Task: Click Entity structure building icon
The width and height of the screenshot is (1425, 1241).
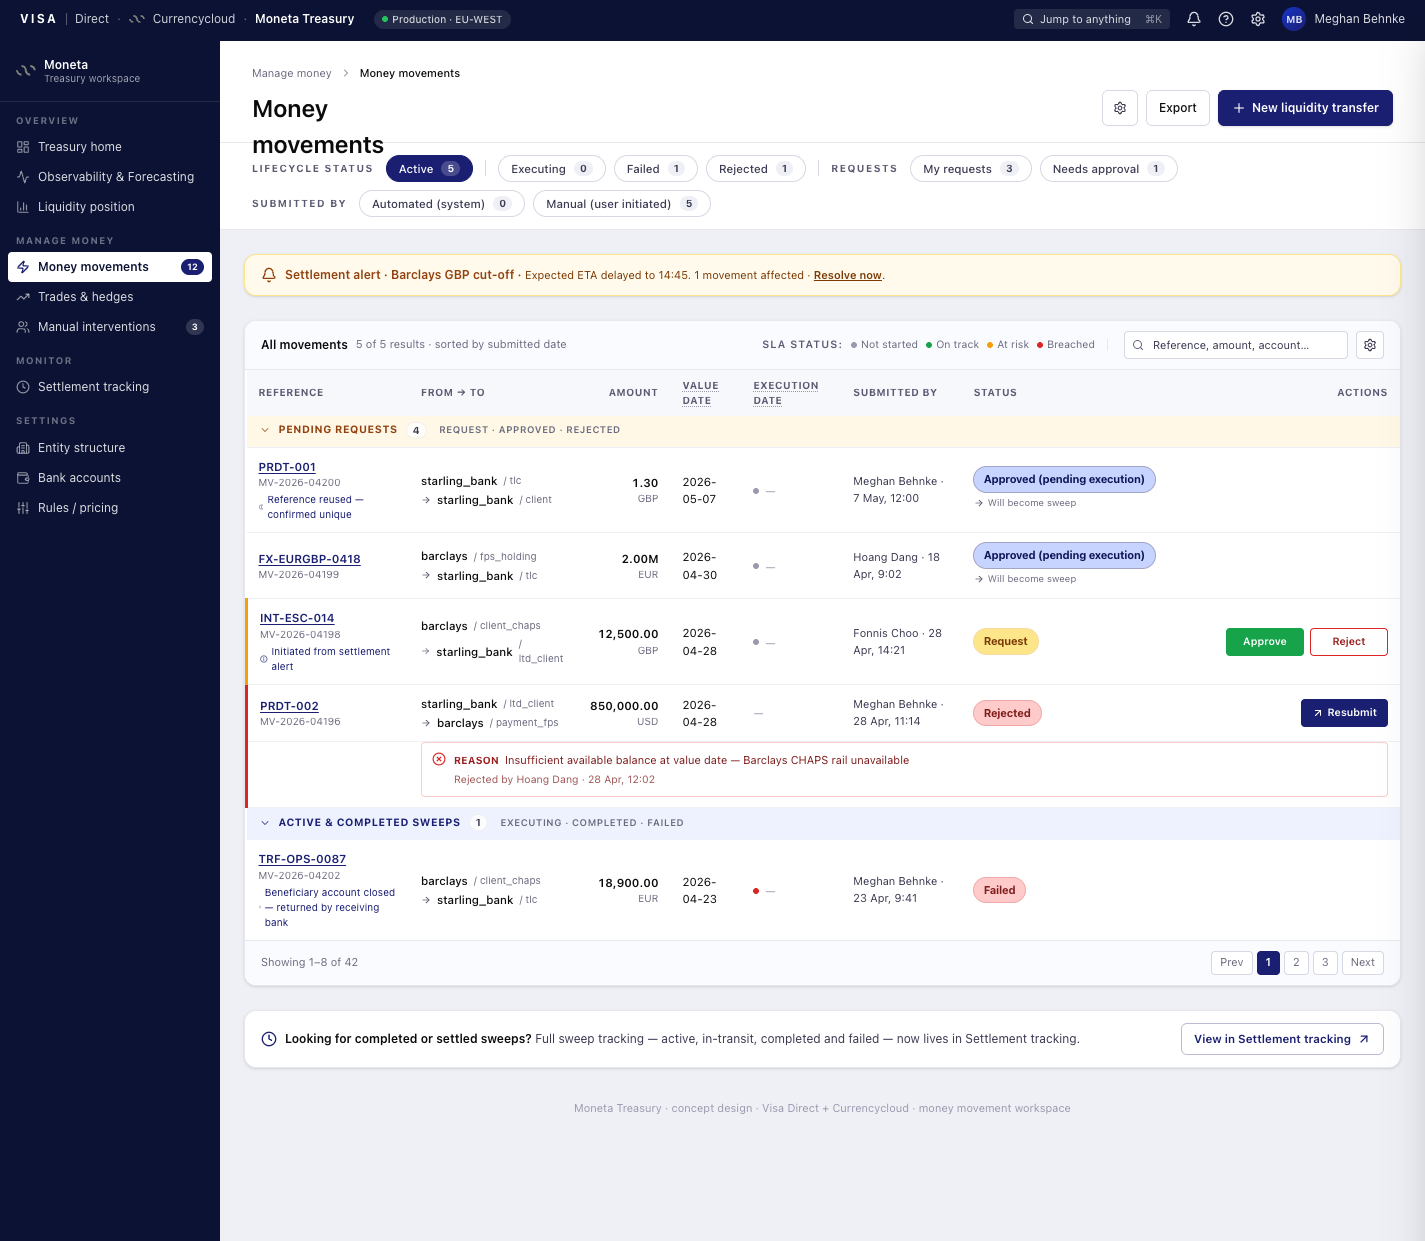Action: 23,448
